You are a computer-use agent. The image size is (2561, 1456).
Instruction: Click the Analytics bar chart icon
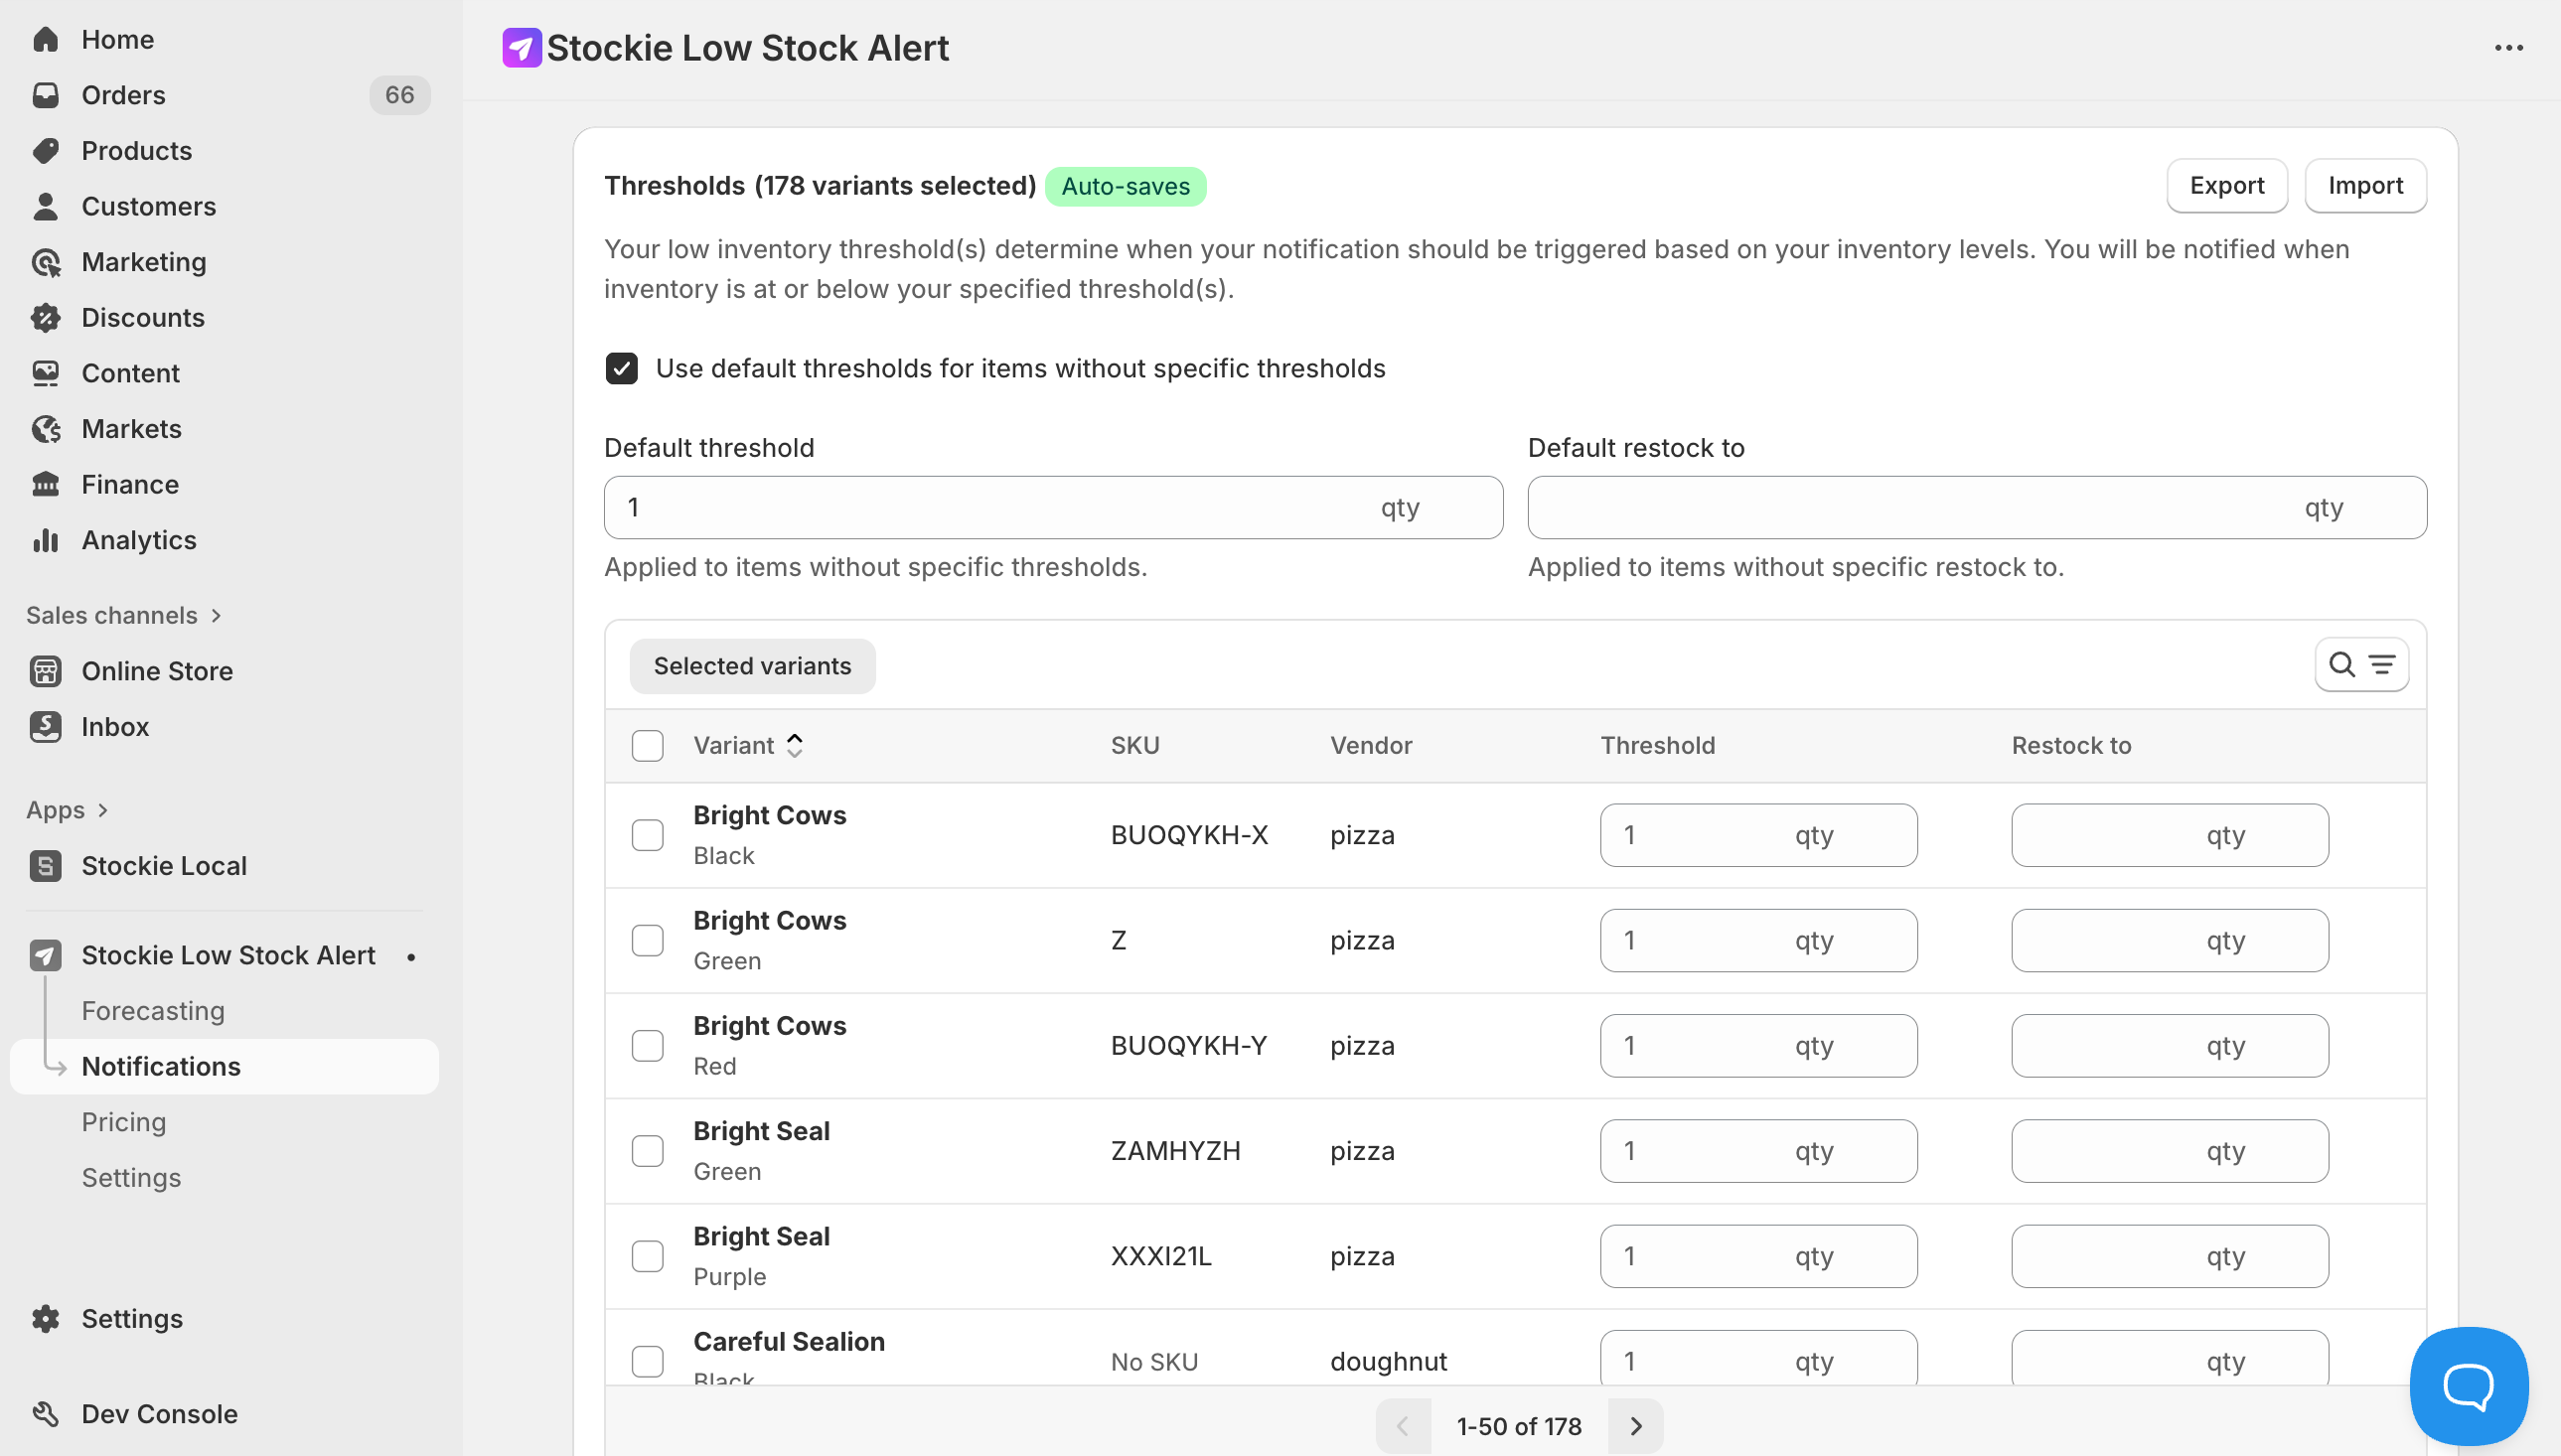(45, 540)
